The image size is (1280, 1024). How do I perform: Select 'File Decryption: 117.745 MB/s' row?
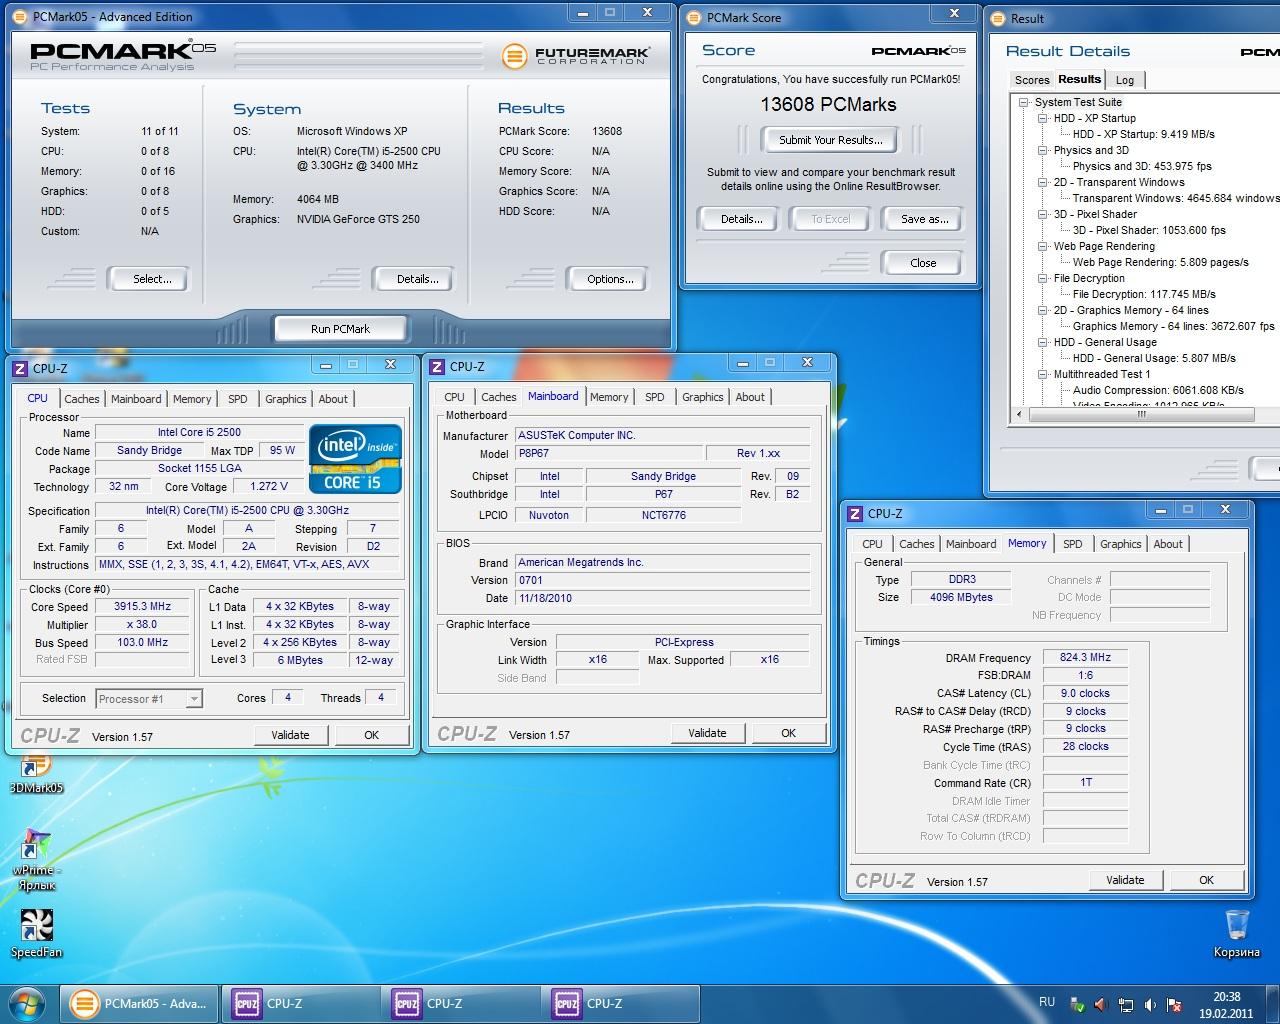coord(1143,294)
